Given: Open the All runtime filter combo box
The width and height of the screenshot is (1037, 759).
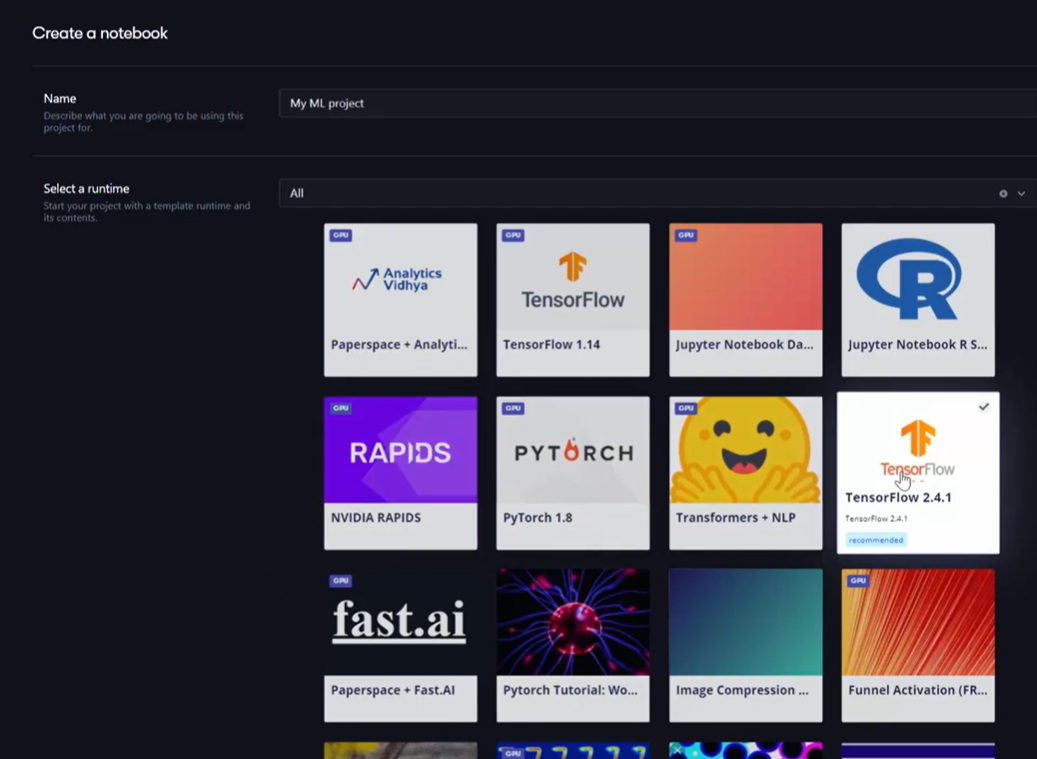Looking at the screenshot, I should [x=658, y=194].
